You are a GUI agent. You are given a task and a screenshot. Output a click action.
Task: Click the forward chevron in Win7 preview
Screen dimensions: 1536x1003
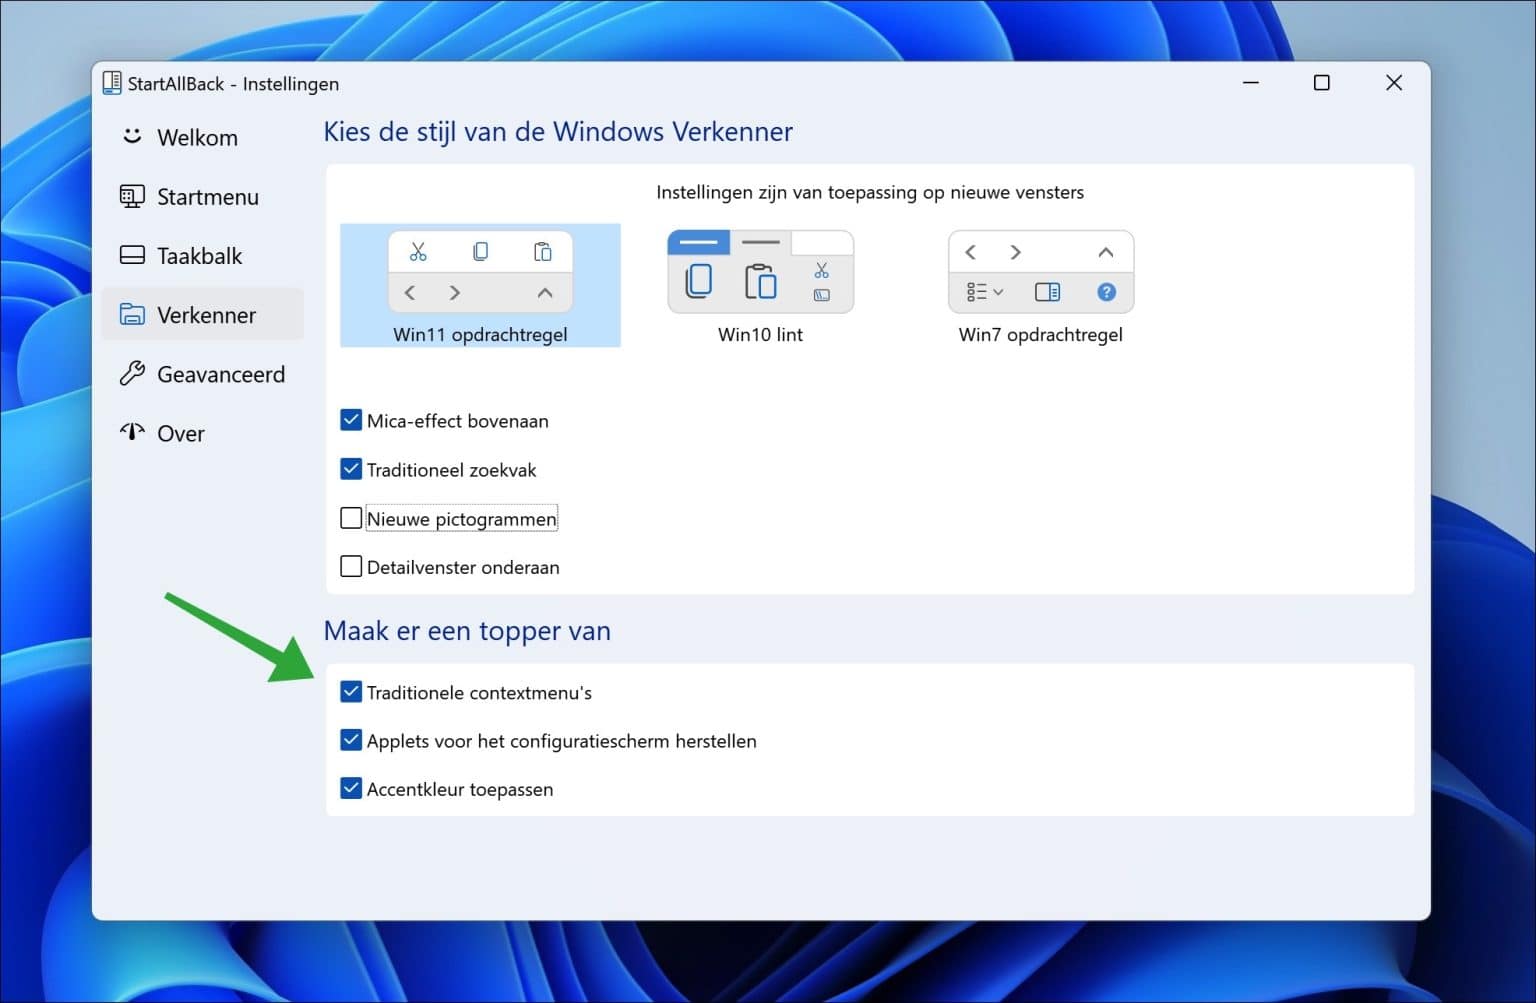tap(1015, 252)
